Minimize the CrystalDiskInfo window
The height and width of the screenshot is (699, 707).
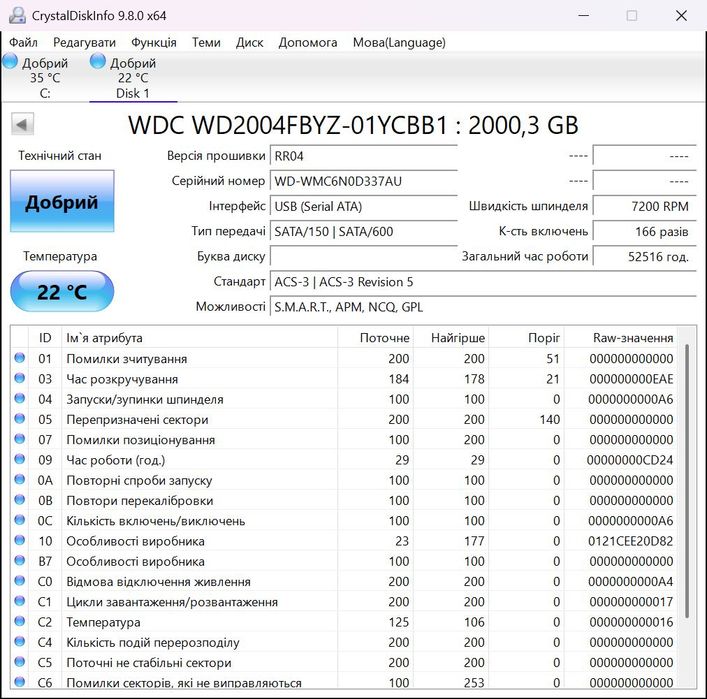tap(584, 15)
